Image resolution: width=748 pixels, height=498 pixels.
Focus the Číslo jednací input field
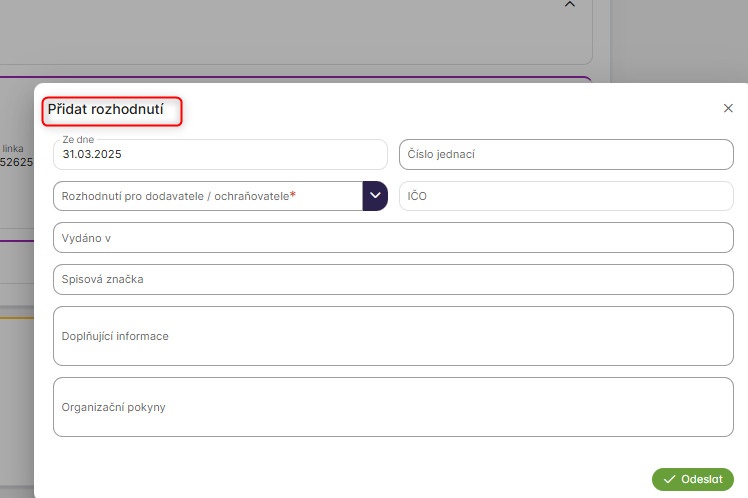click(566, 155)
